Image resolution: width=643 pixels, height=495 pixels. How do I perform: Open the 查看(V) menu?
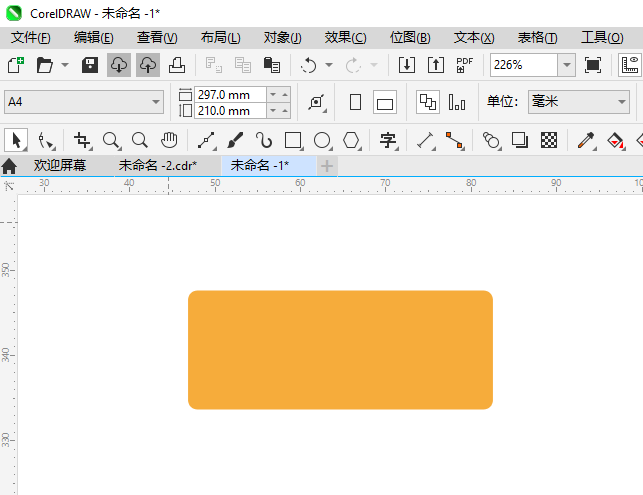coord(157,38)
